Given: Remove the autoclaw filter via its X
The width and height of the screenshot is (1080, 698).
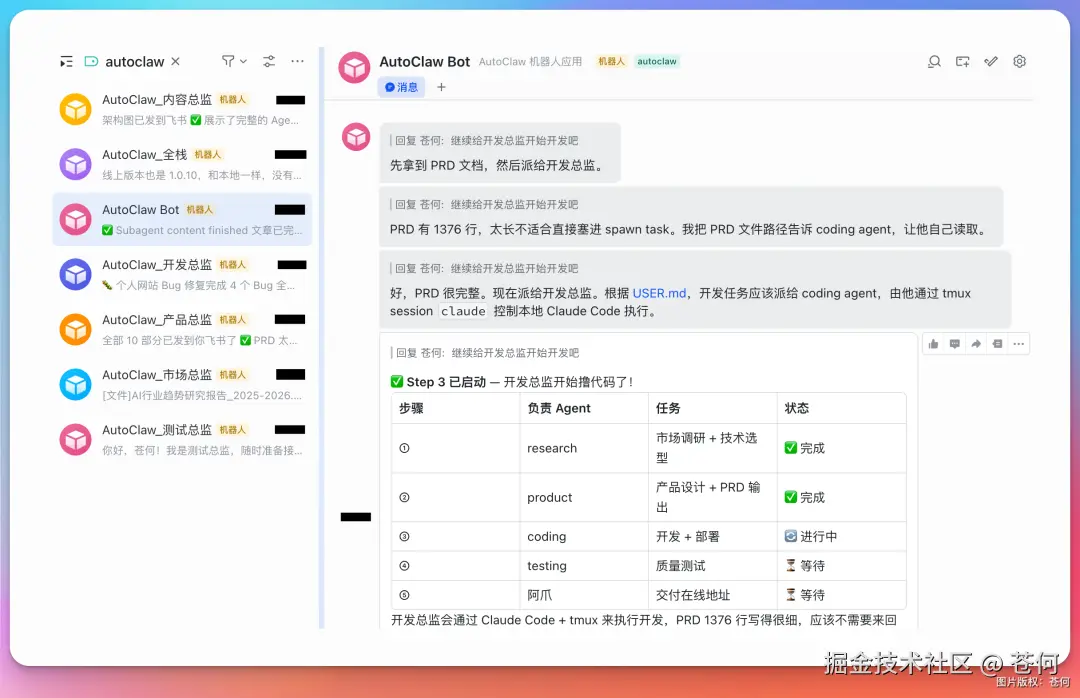Looking at the screenshot, I should 175,61.
